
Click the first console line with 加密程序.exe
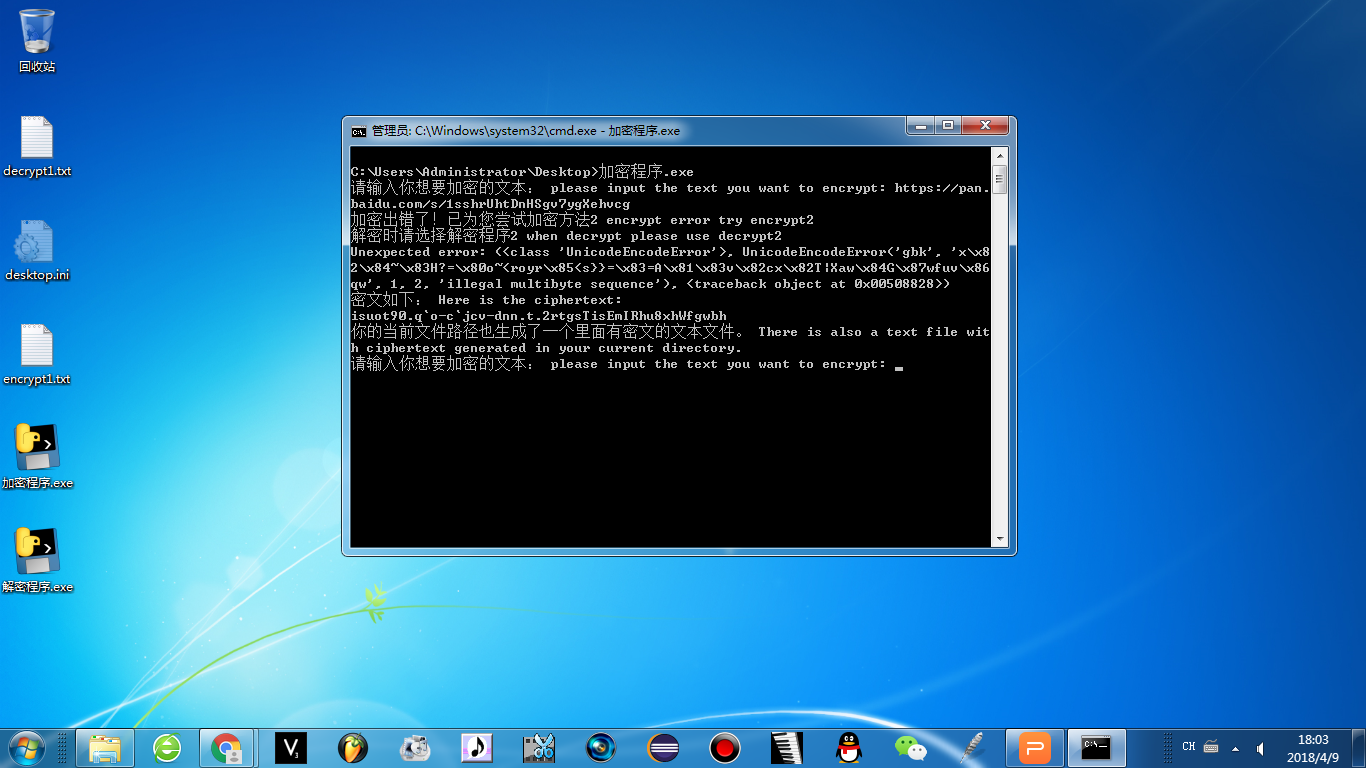[522, 172]
